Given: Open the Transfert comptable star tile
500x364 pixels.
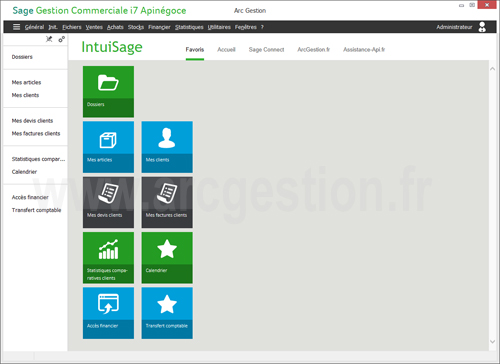Looking at the screenshot, I should tap(167, 313).
